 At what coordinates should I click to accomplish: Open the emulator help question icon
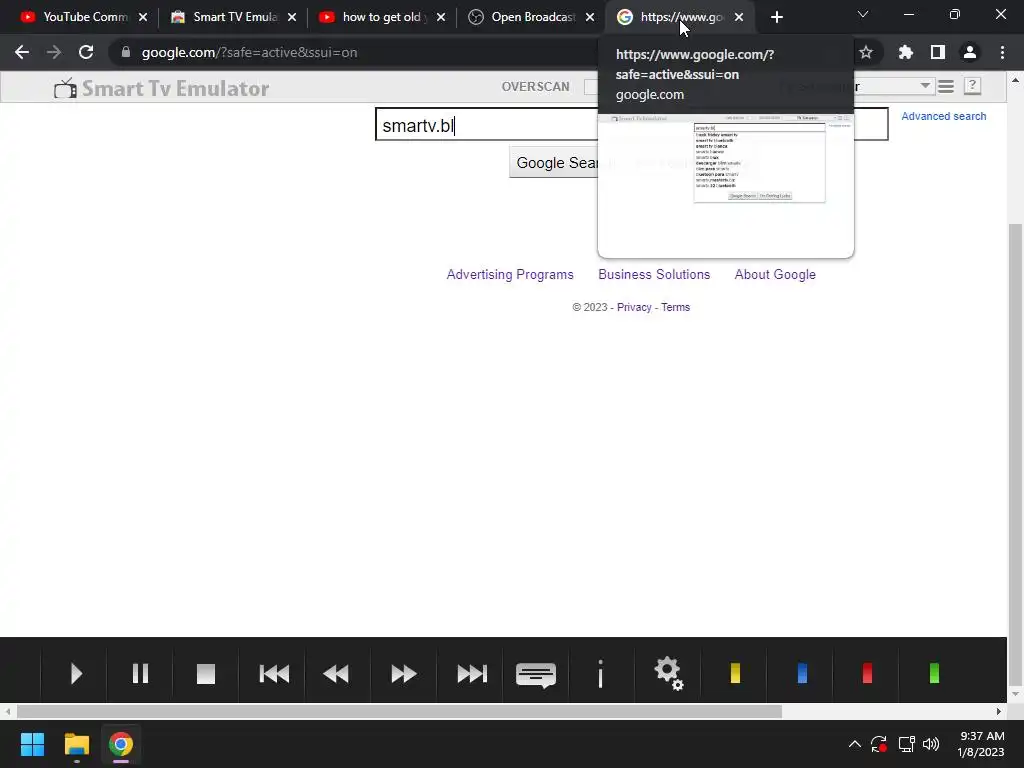point(972,86)
